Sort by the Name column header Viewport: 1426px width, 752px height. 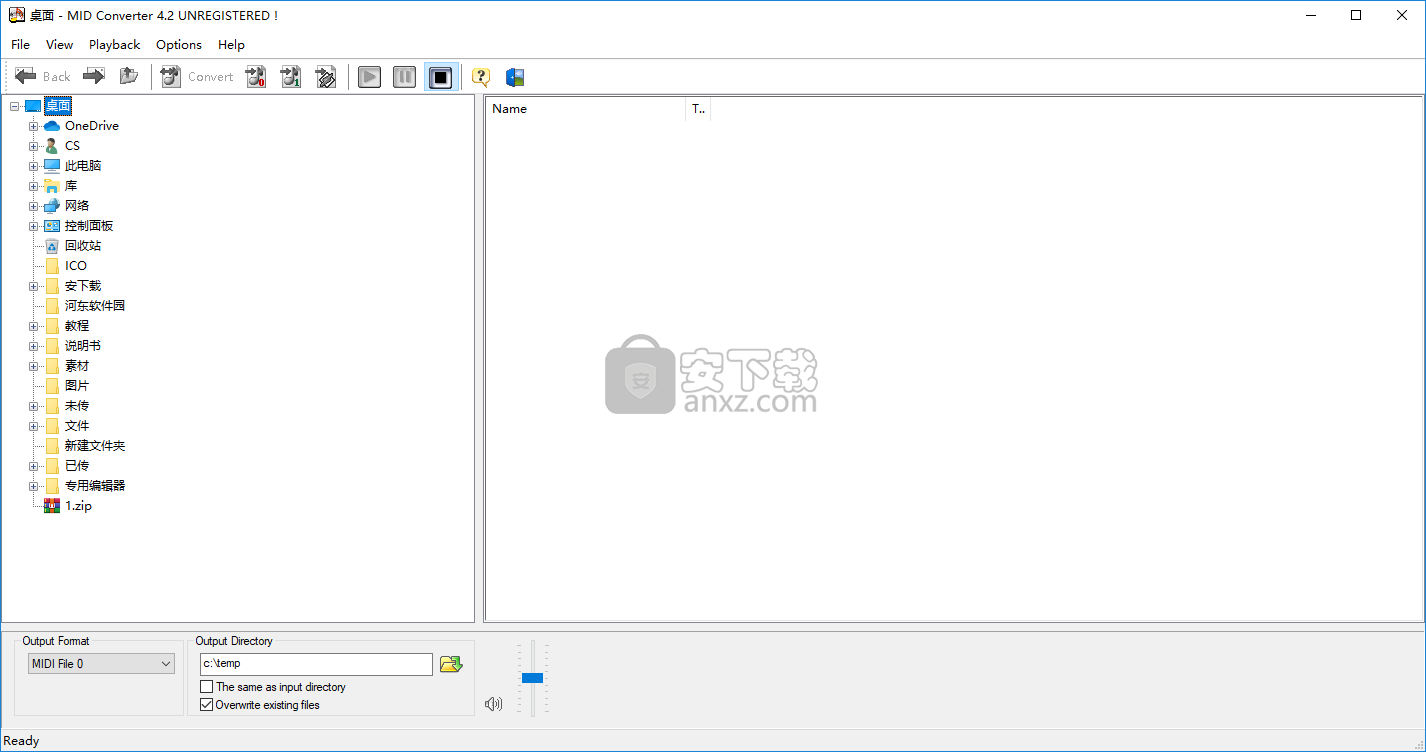click(x=586, y=109)
